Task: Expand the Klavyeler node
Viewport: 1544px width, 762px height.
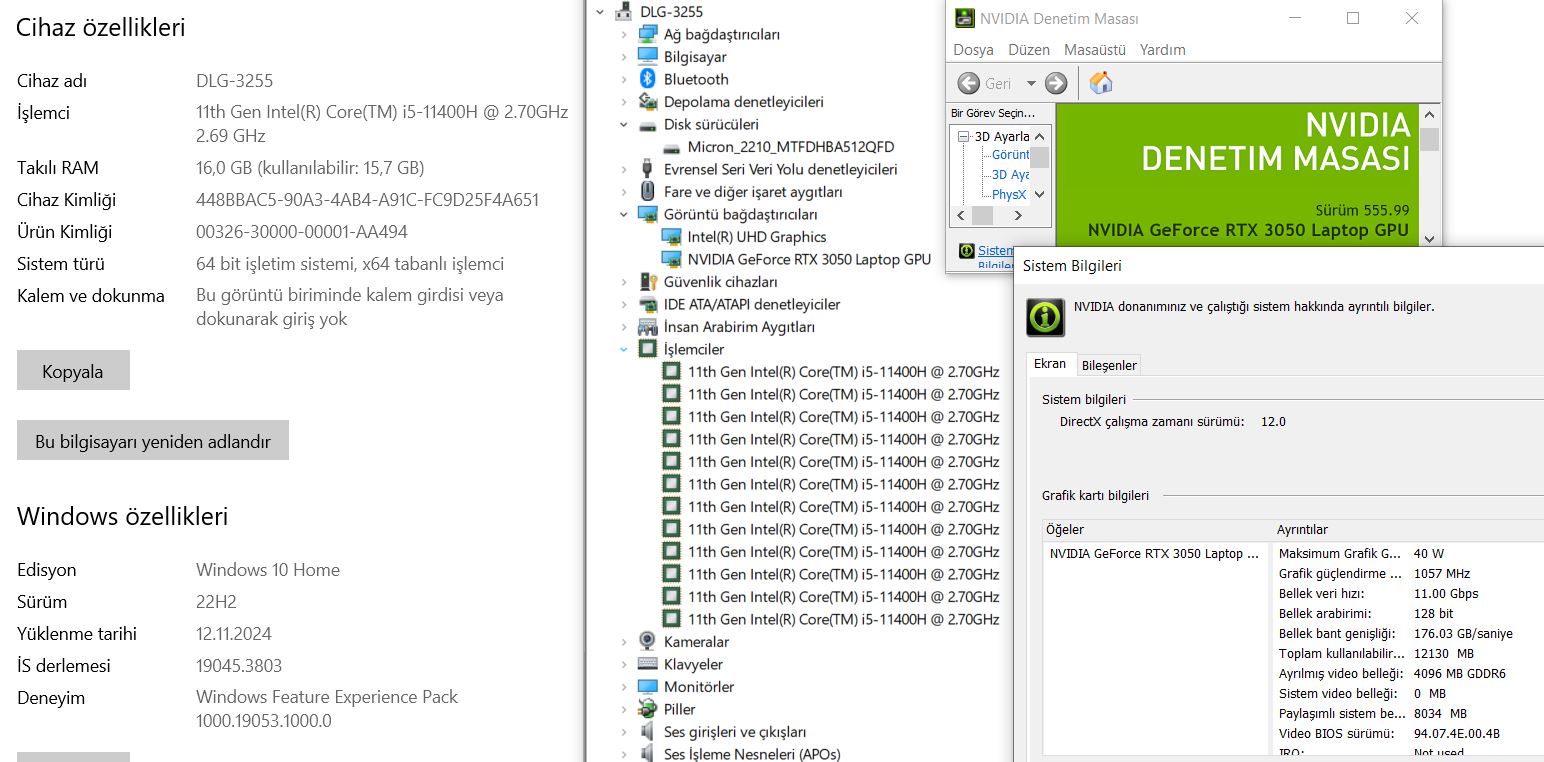Action: point(624,664)
